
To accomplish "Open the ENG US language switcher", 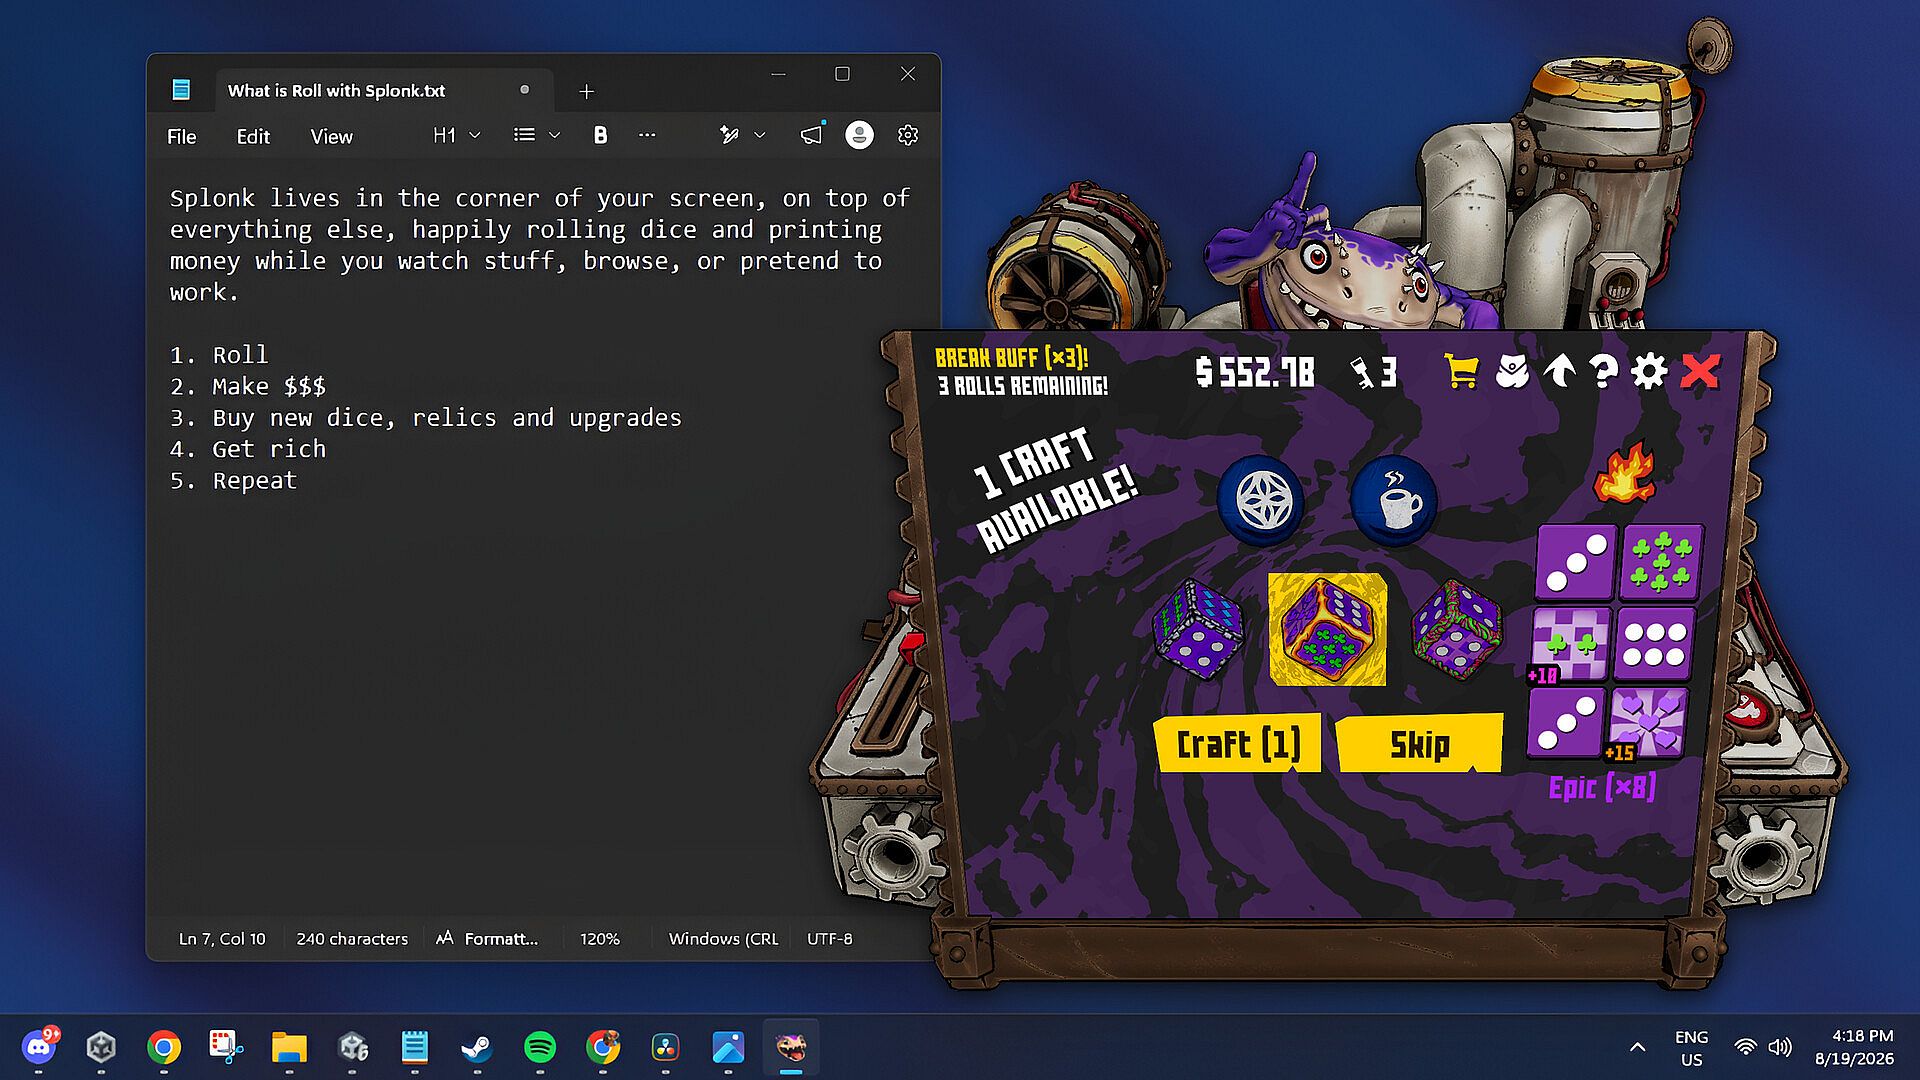I will [1691, 1048].
